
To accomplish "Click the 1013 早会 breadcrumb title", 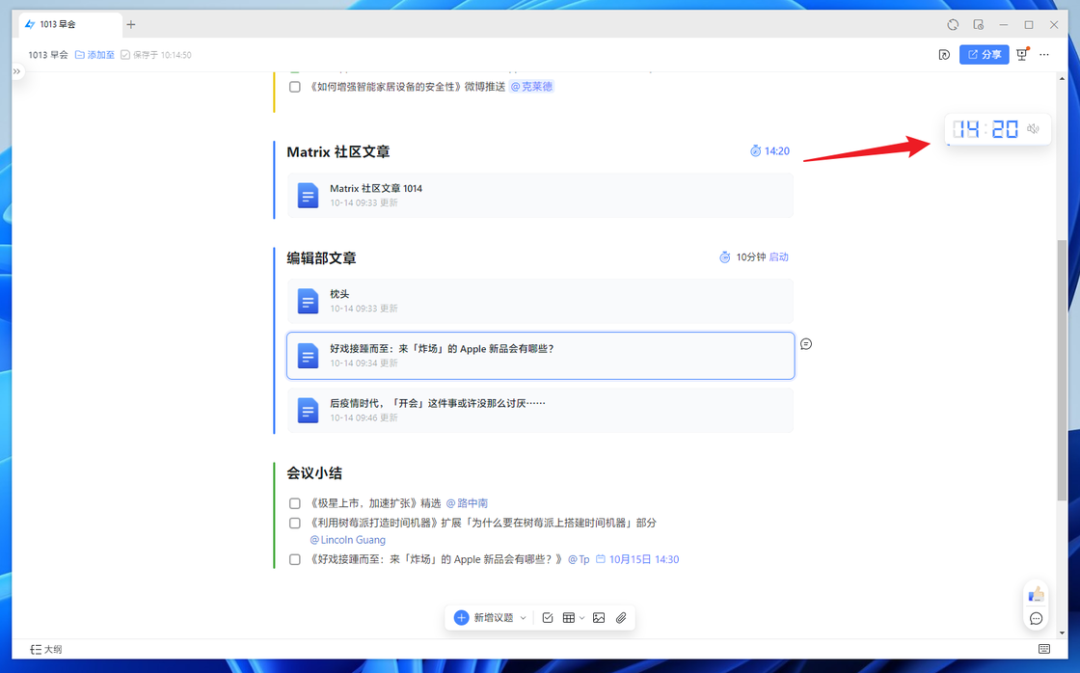I will pyautogui.click(x=48, y=54).
